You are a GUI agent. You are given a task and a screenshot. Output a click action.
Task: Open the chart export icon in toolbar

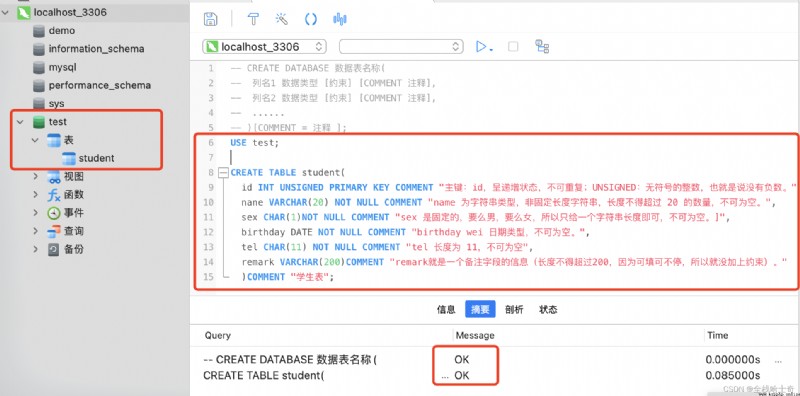pos(340,19)
